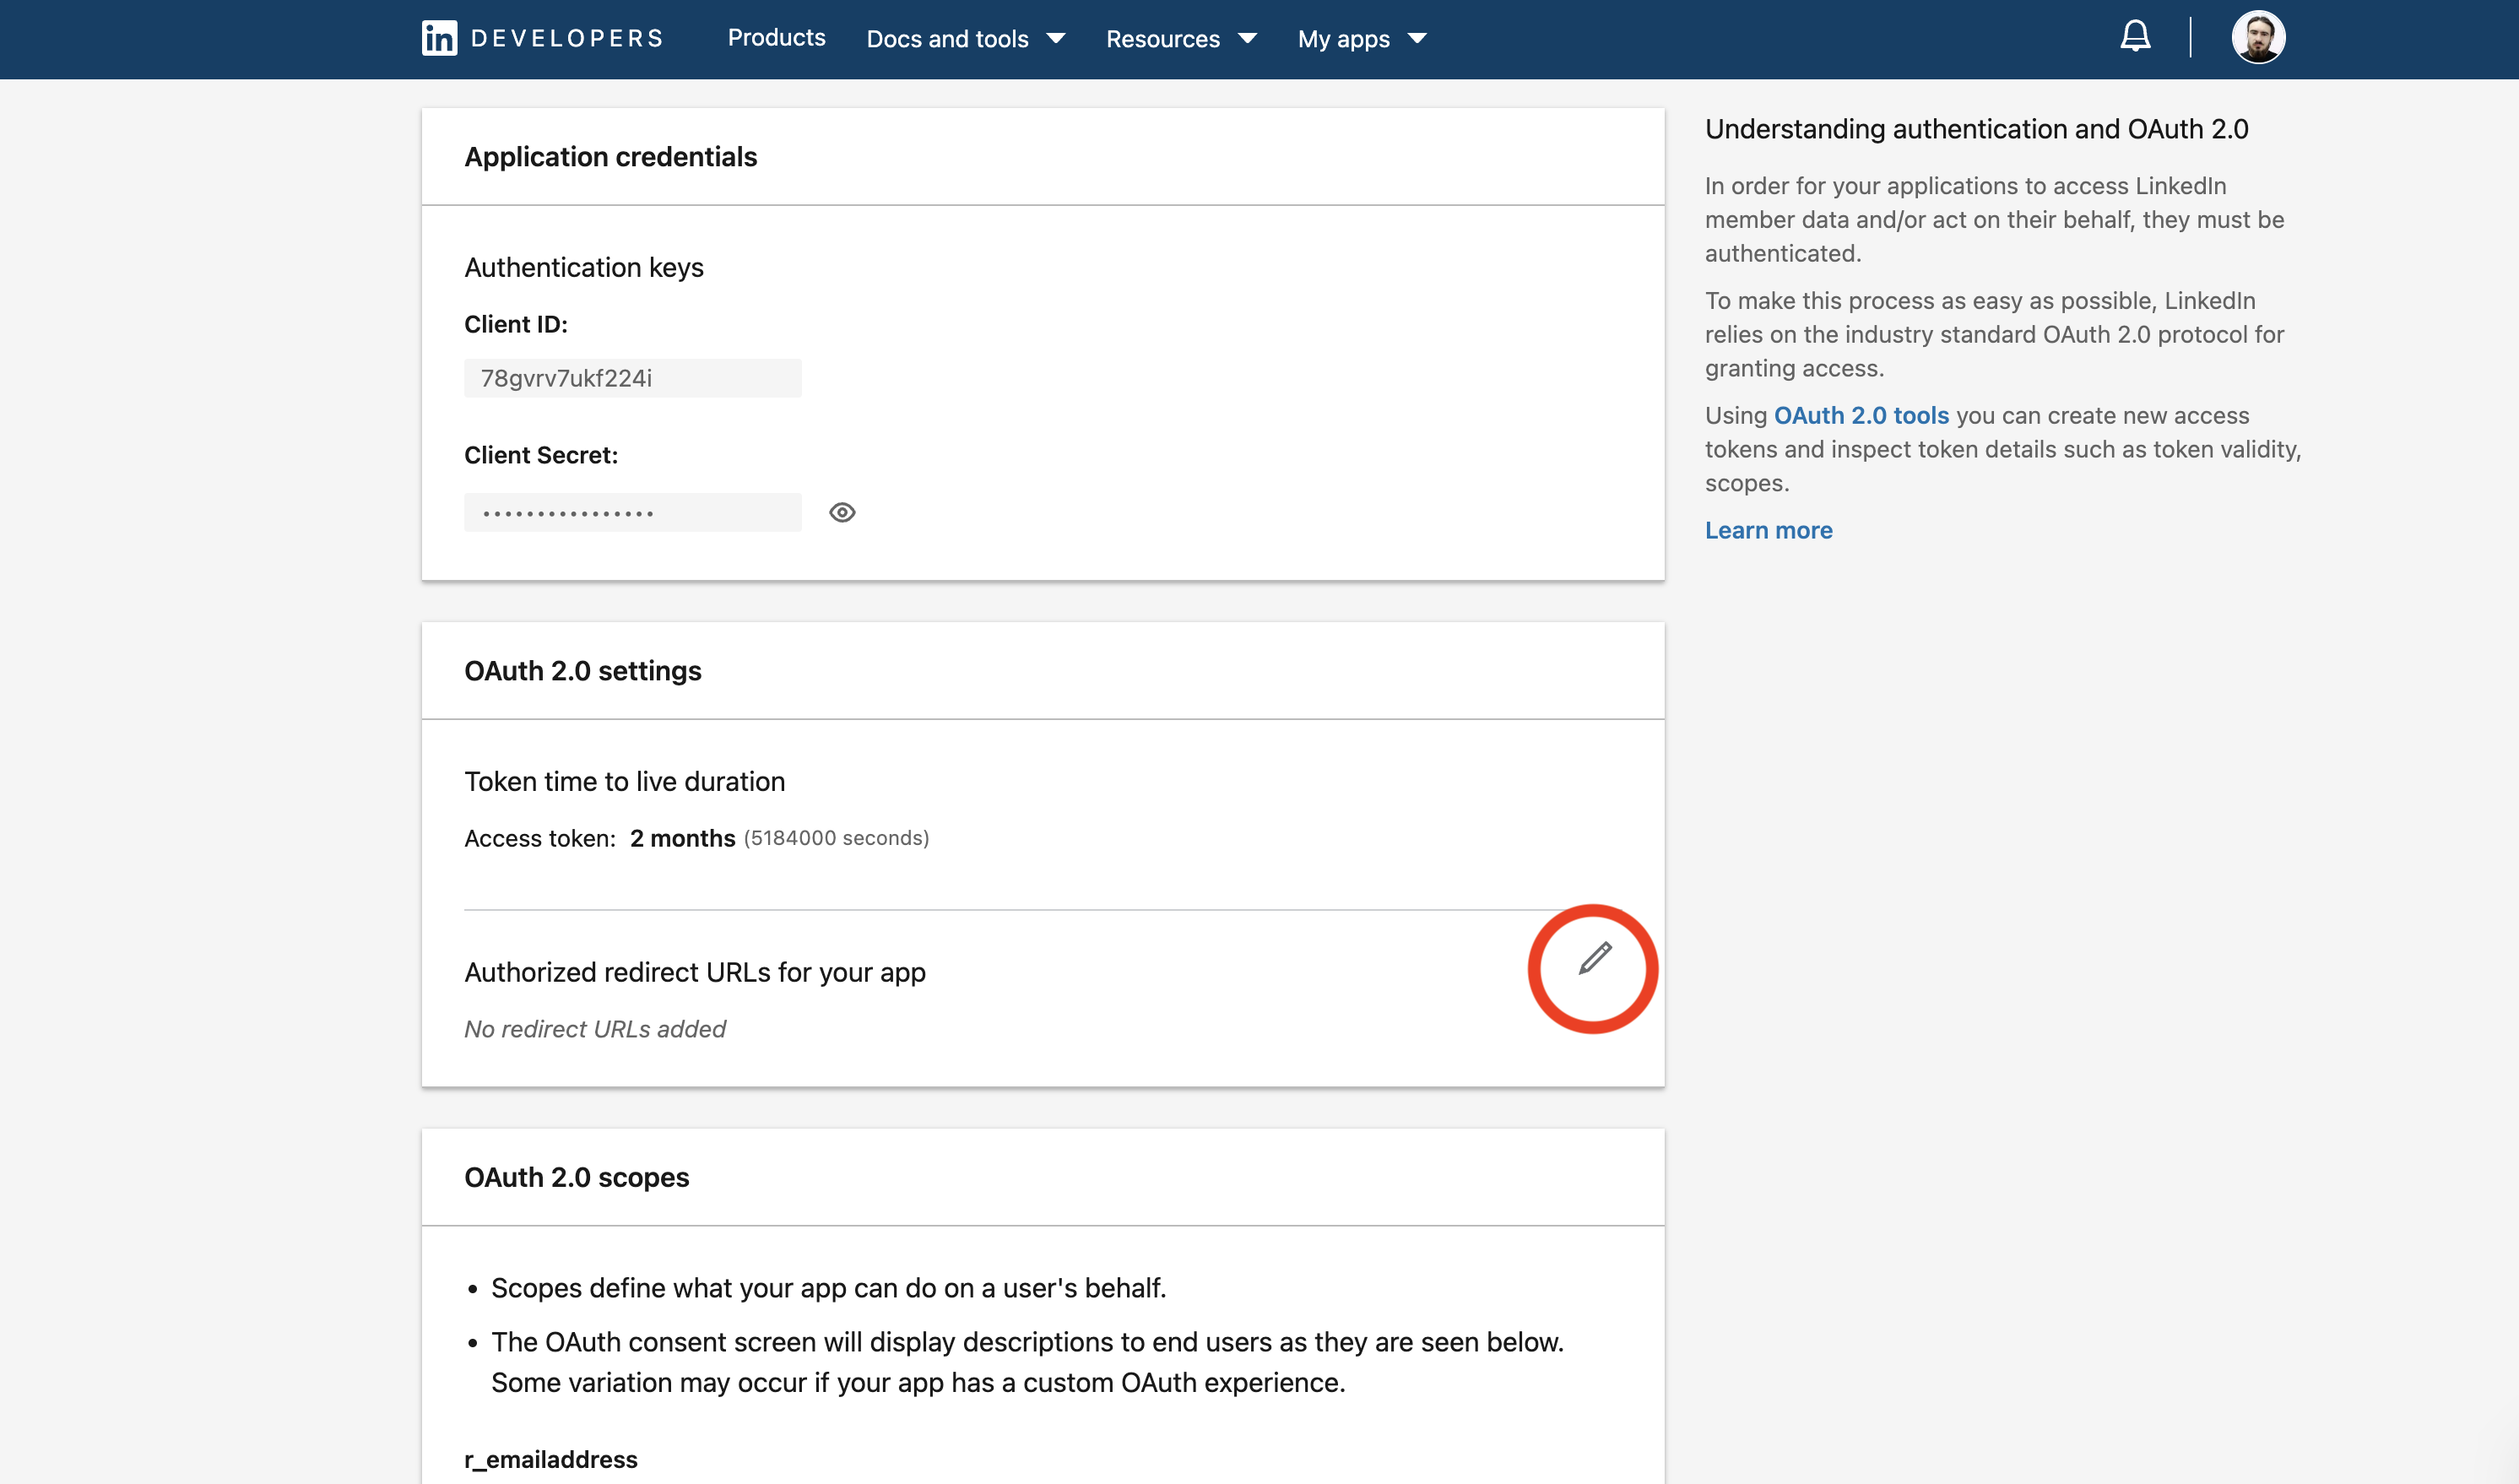Open the profile avatar menu
This screenshot has height=1484, width=2519.
[2258, 37]
